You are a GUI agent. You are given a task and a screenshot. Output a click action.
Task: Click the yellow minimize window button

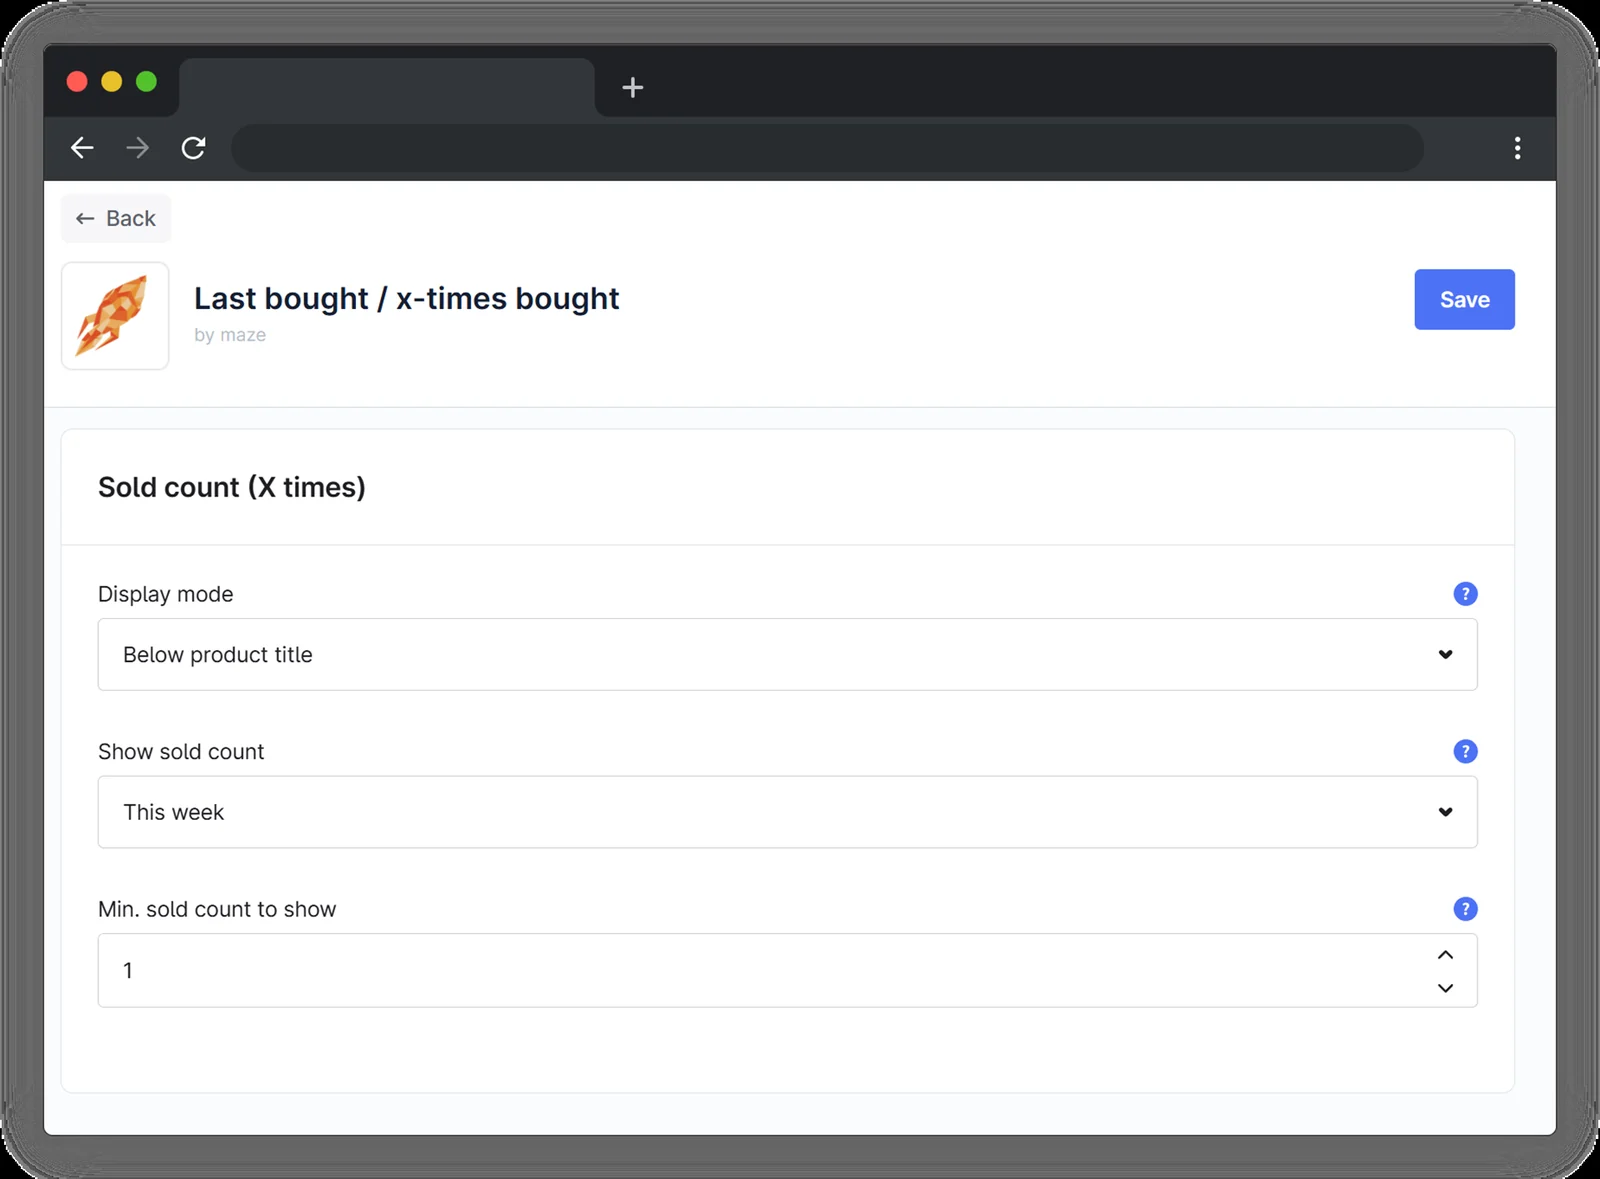pyautogui.click(x=112, y=81)
